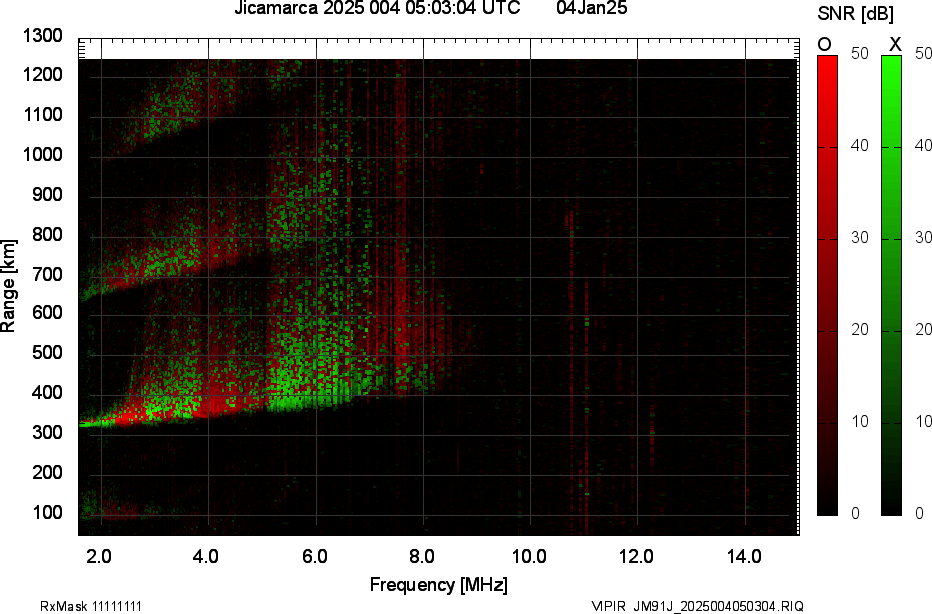Click the green X-mode SNR color bar

pos(891,285)
